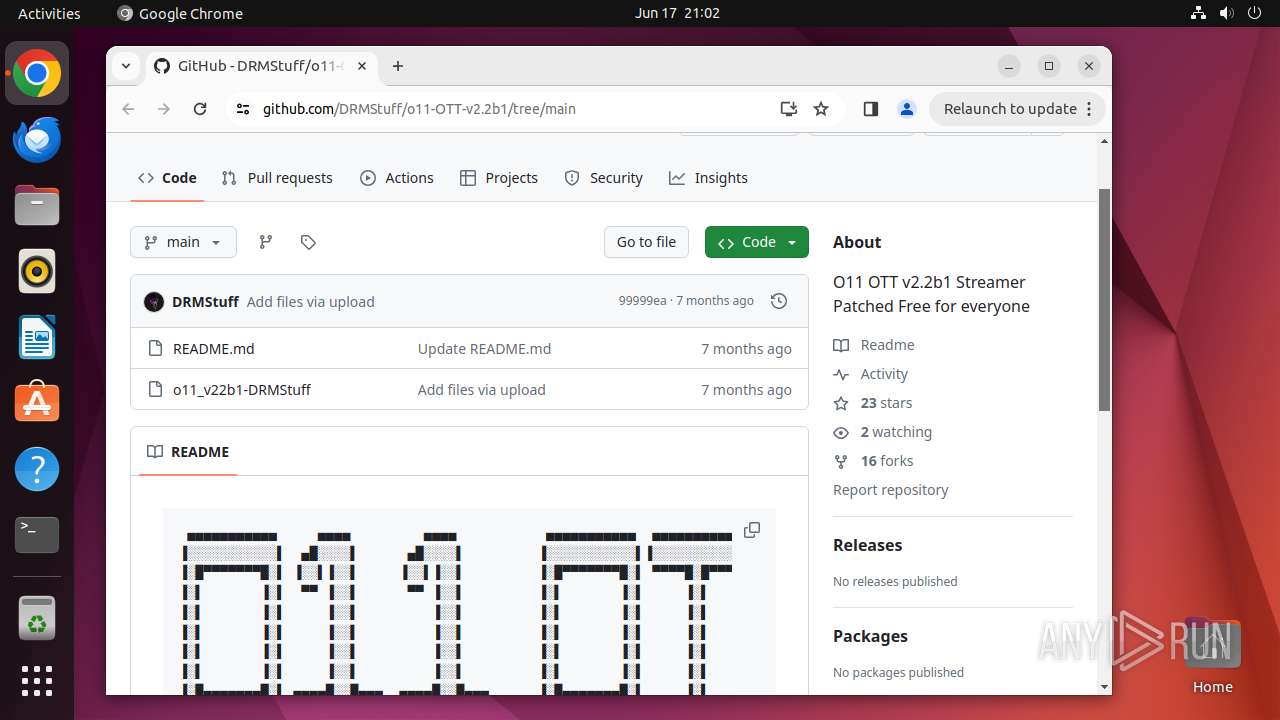The width and height of the screenshot is (1280, 720).
Task: Open the Activity link in About
Action: 871,374
